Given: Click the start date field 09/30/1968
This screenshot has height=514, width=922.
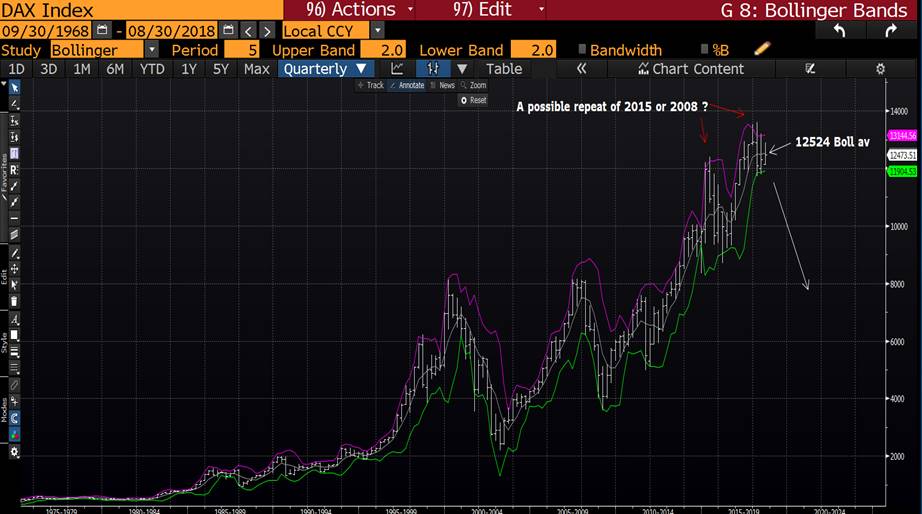Looking at the screenshot, I should [x=45, y=31].
